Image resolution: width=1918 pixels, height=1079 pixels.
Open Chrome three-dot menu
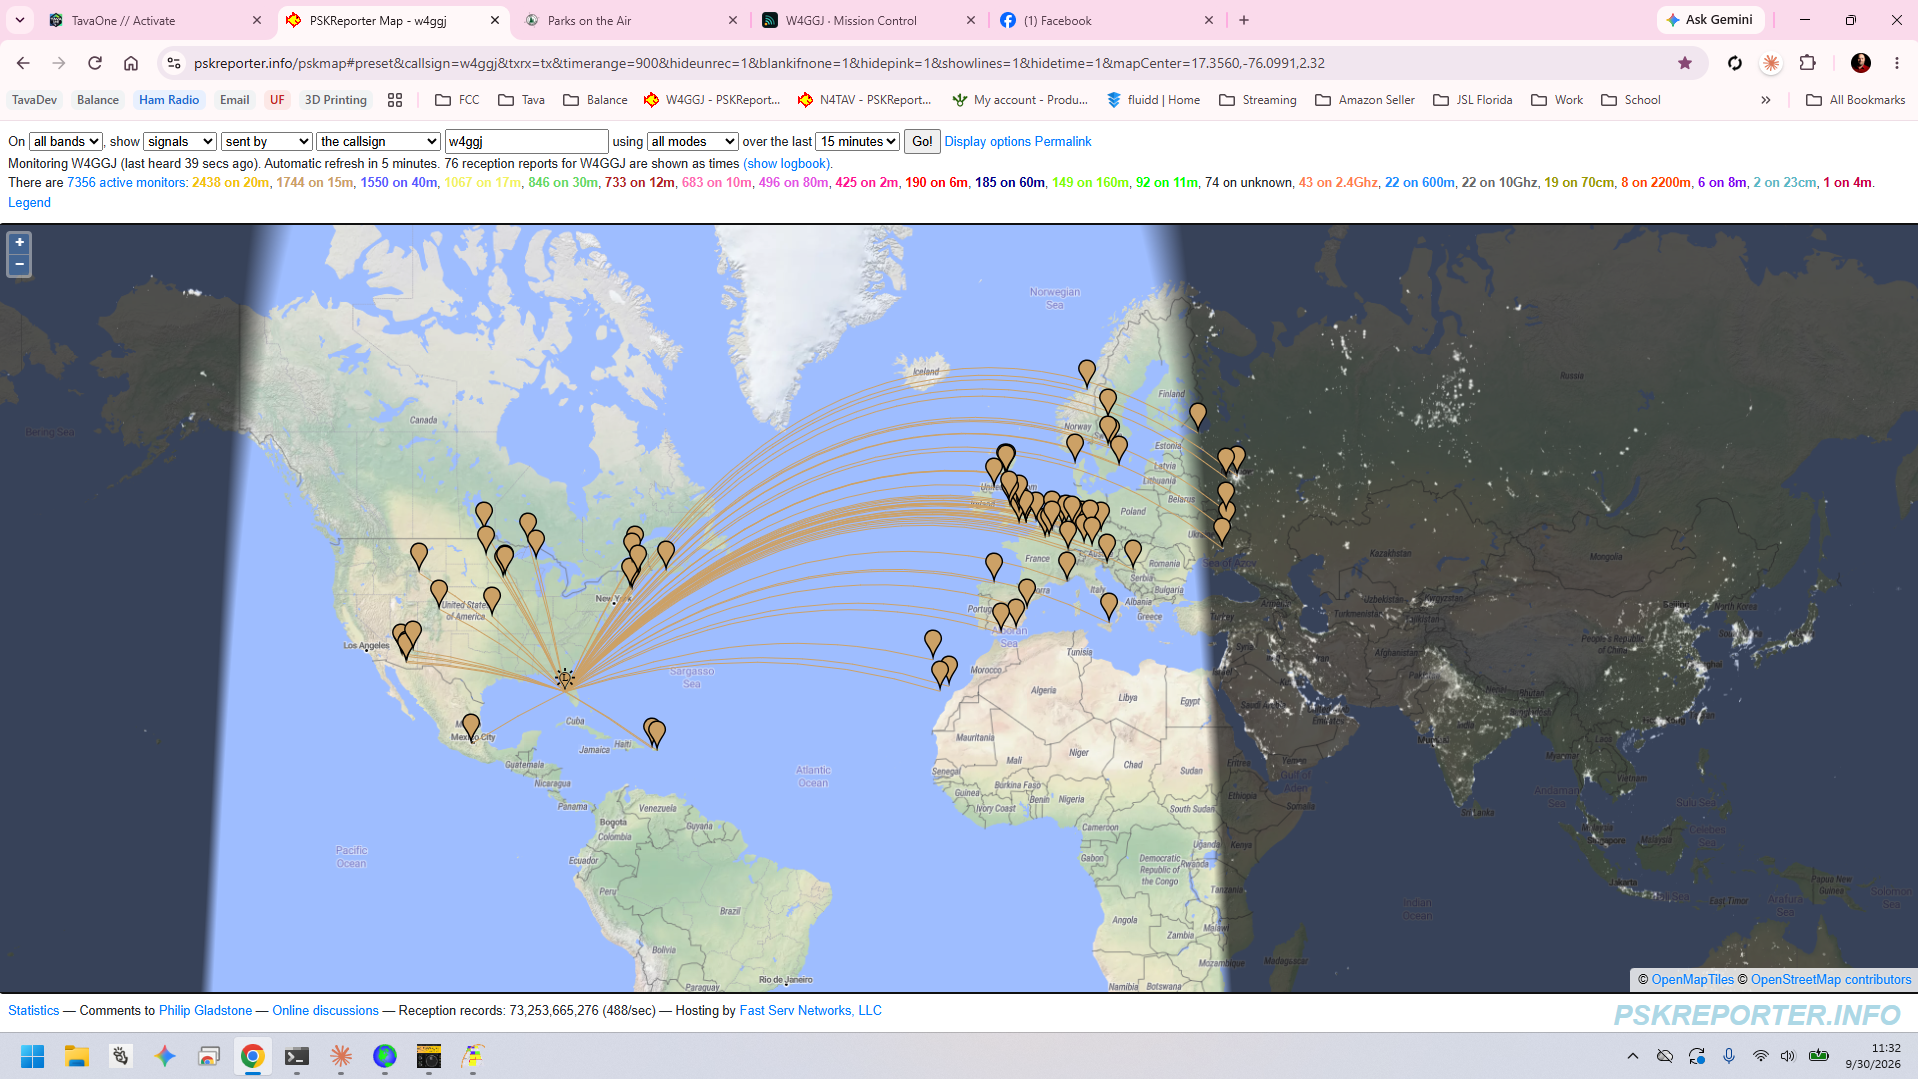(x=1897, y=63)
